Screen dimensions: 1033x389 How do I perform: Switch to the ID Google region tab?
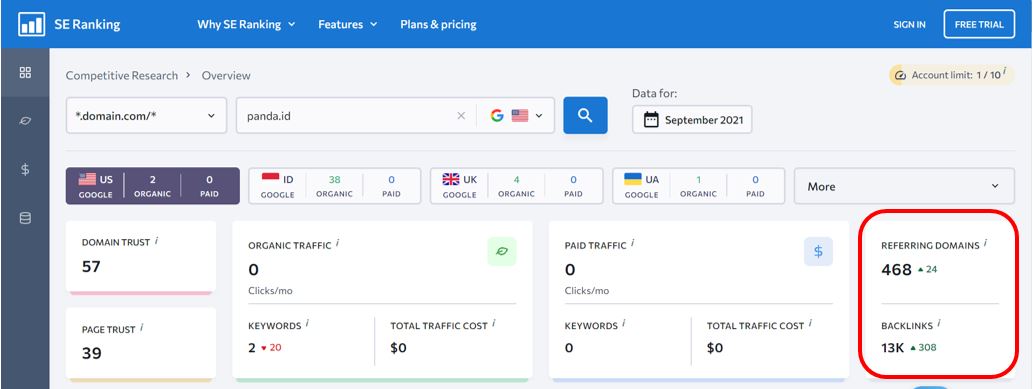click(x=335, y=186)
